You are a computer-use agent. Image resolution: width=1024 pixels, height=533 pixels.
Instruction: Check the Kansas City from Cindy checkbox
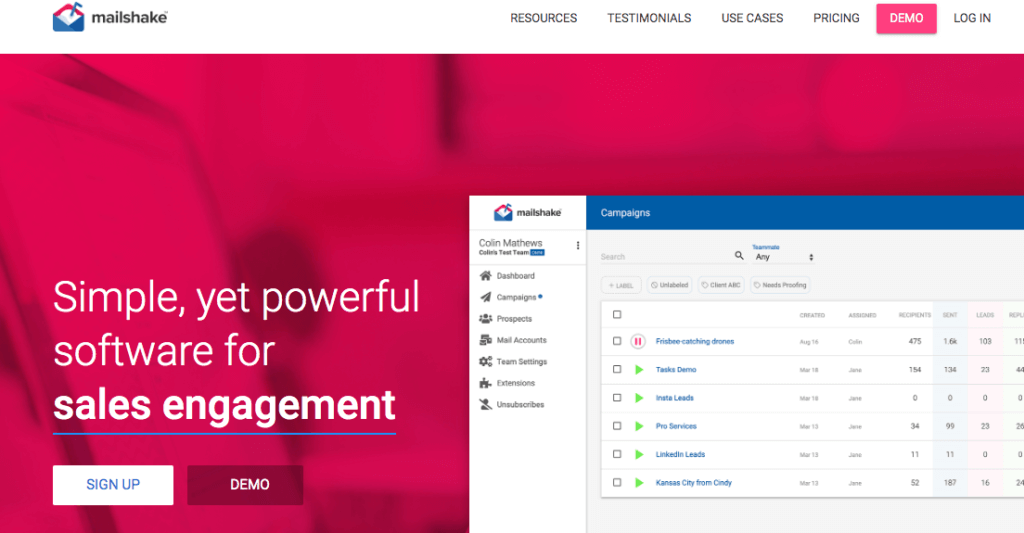click(x=616, y=482)
